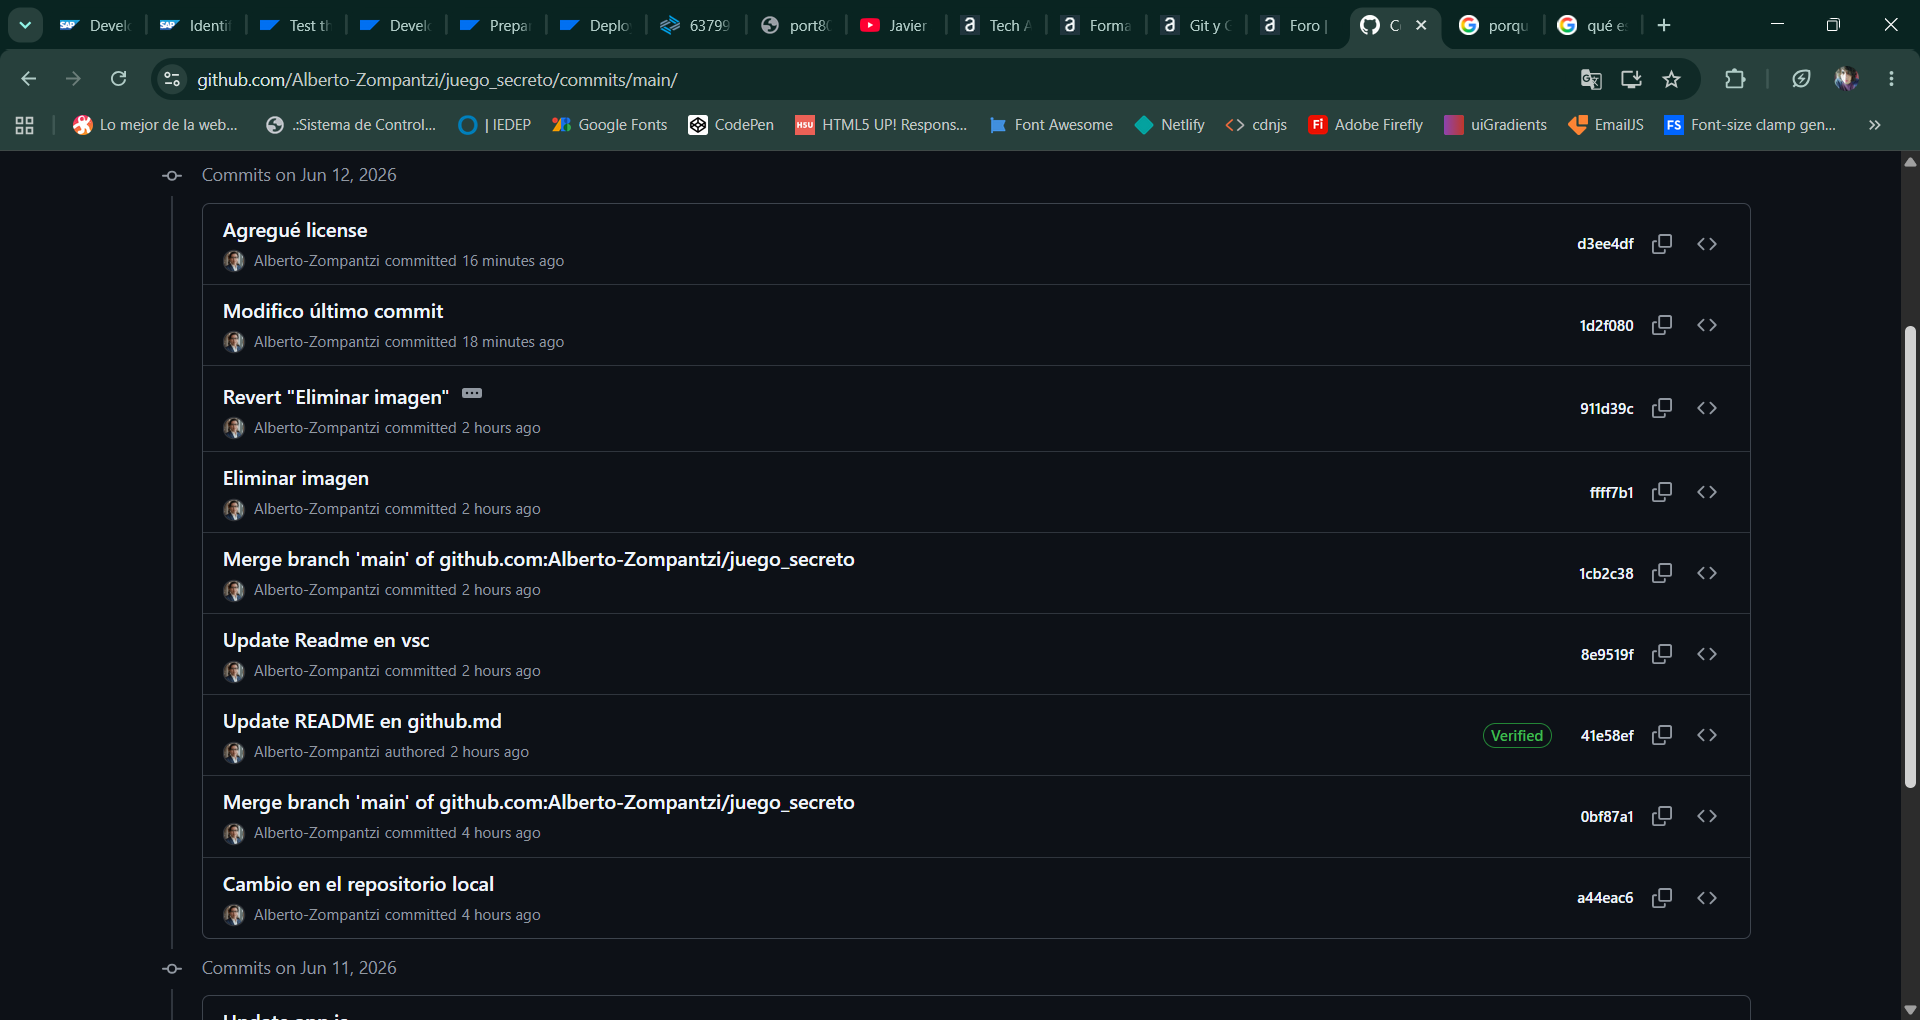Browse repository at commit 41e58ef
1920x1020 pixels.
click(x=1707, y=735)
